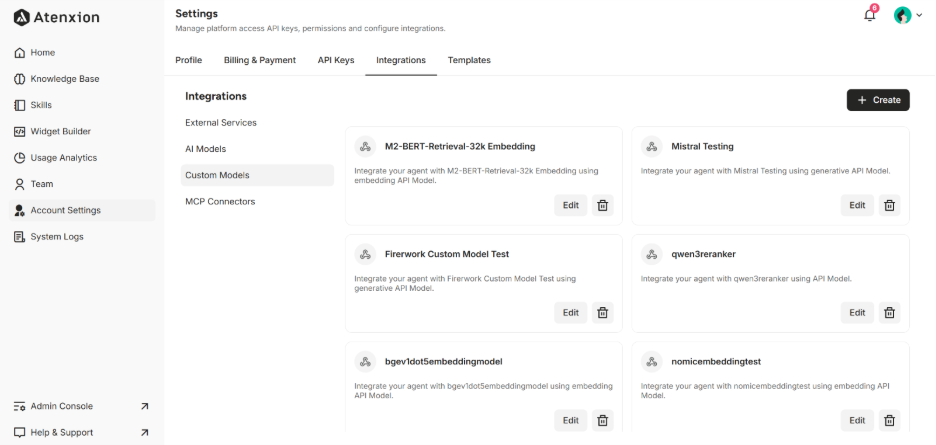
Task: Click Admin Console external arrow icon
Action: point(144,406)
